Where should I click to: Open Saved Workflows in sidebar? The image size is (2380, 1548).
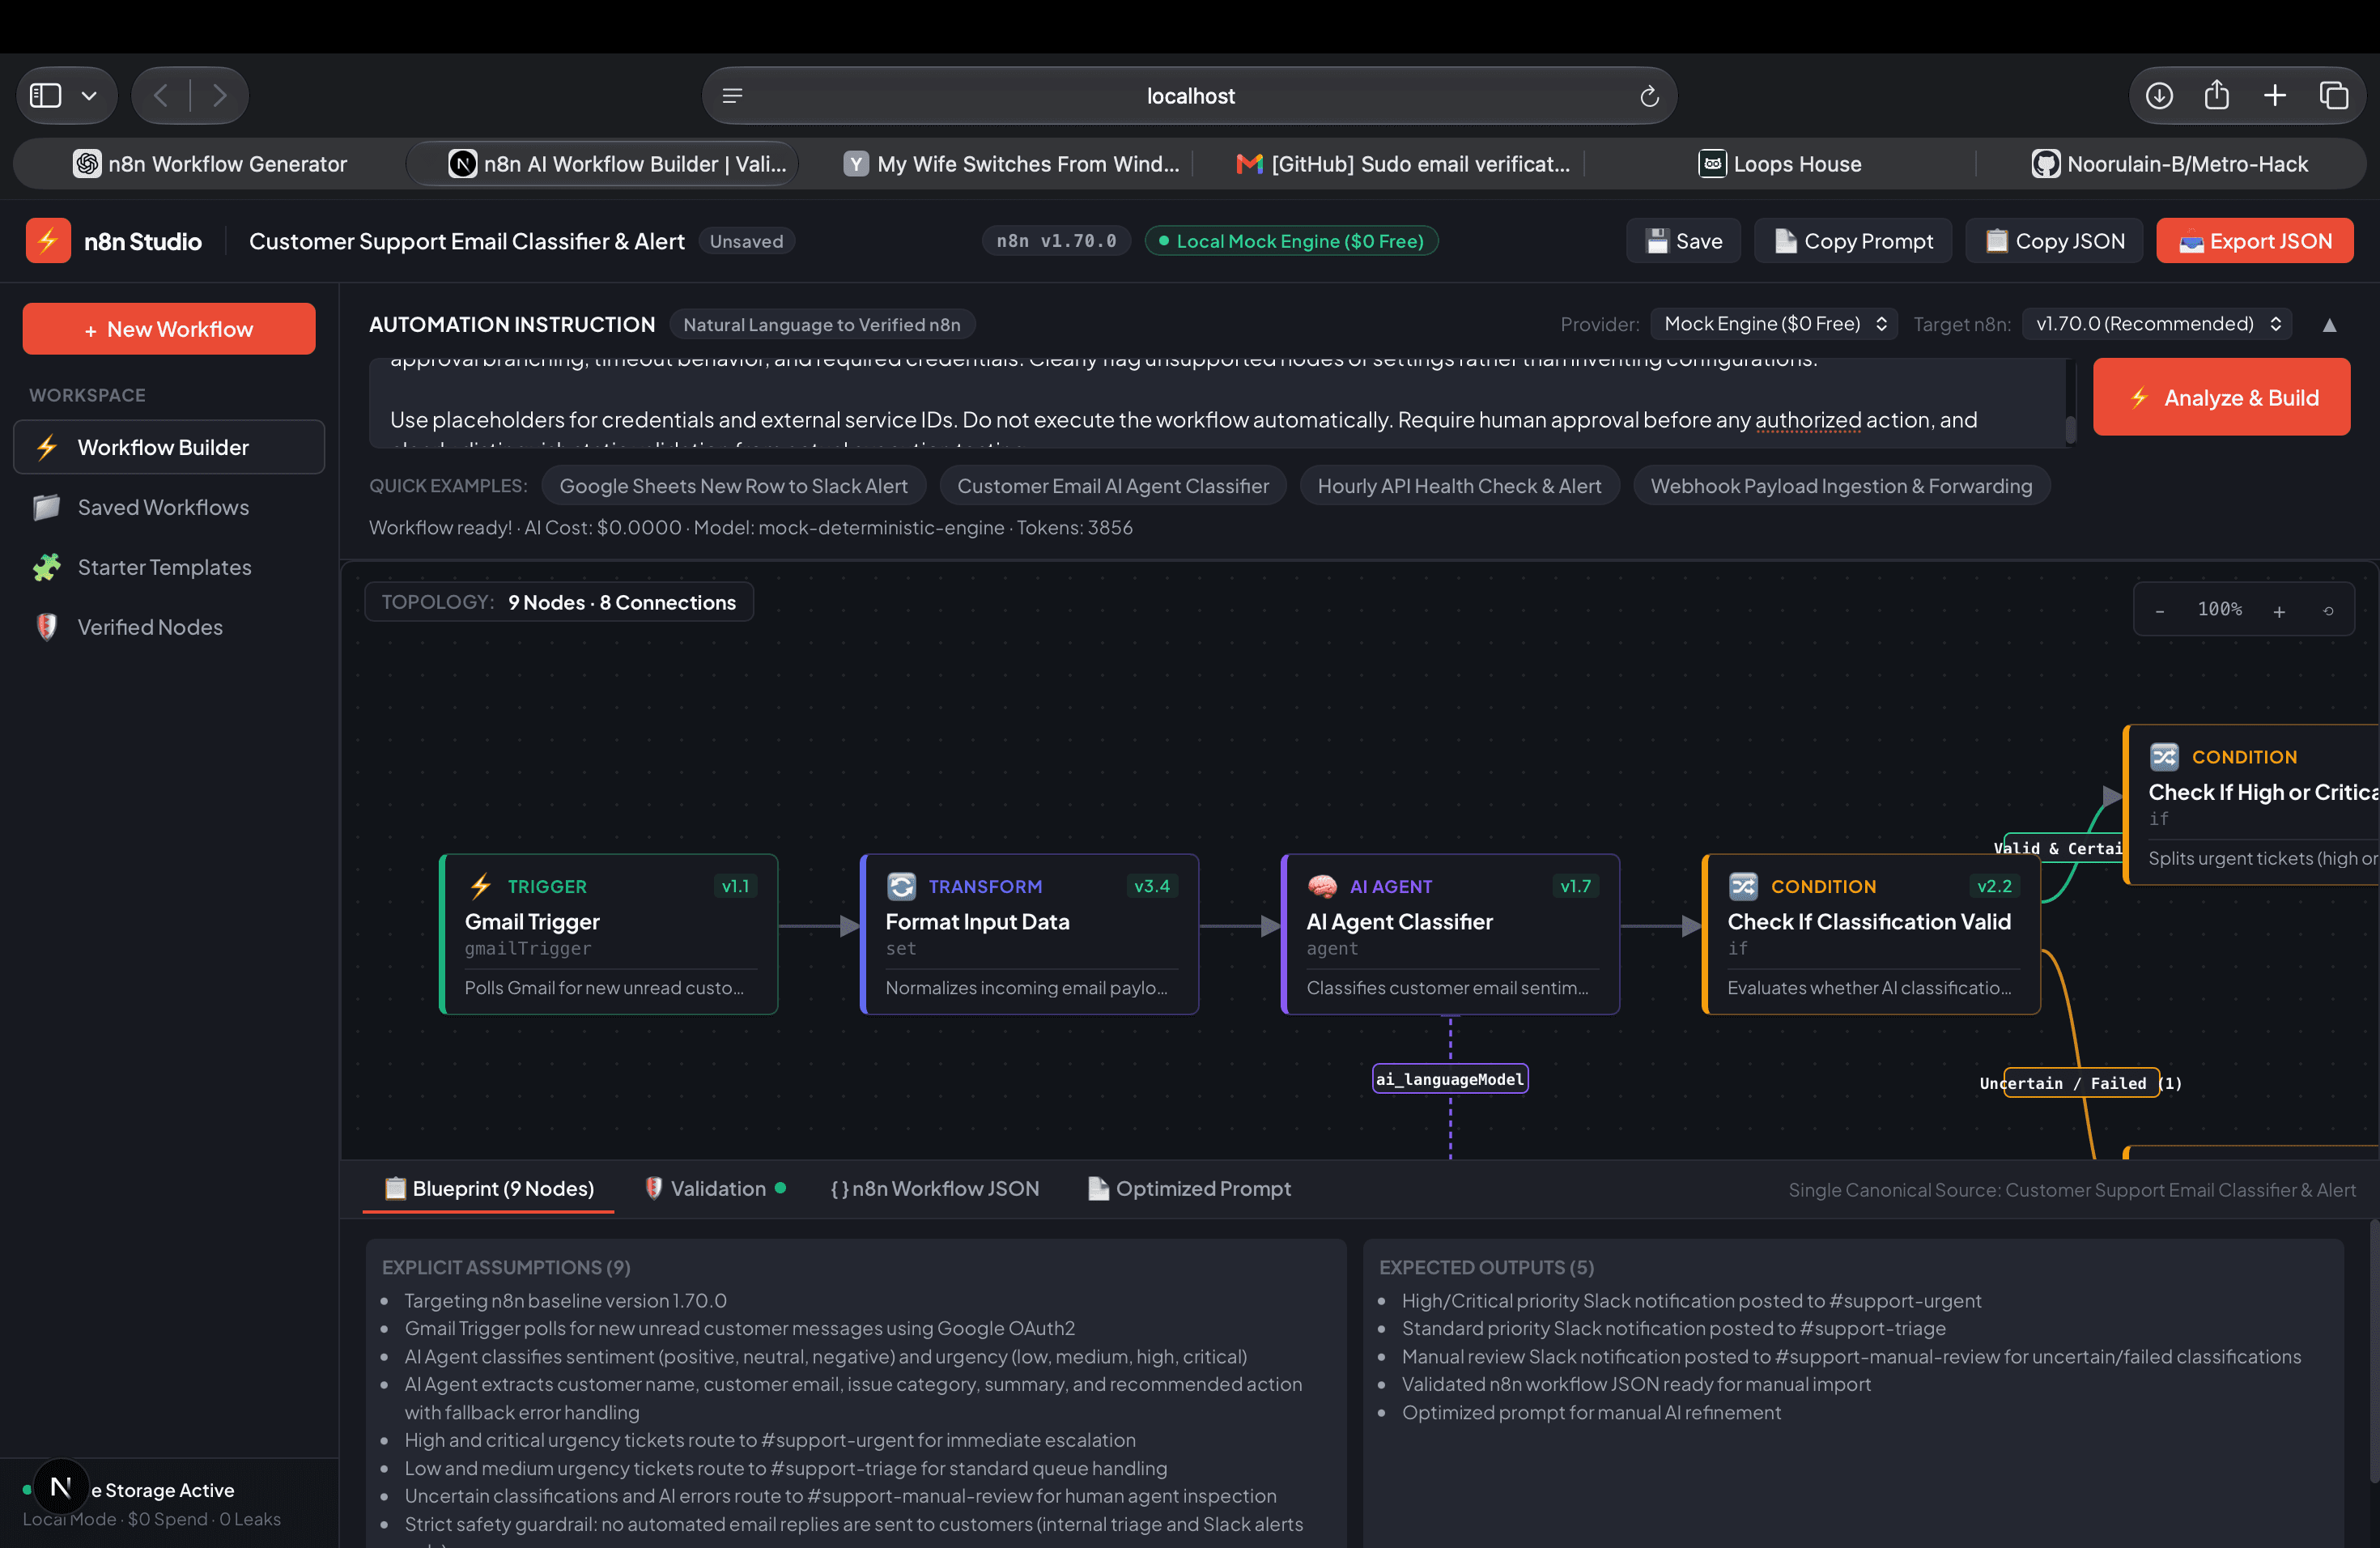pyautogui.click(x=169, y=507)
